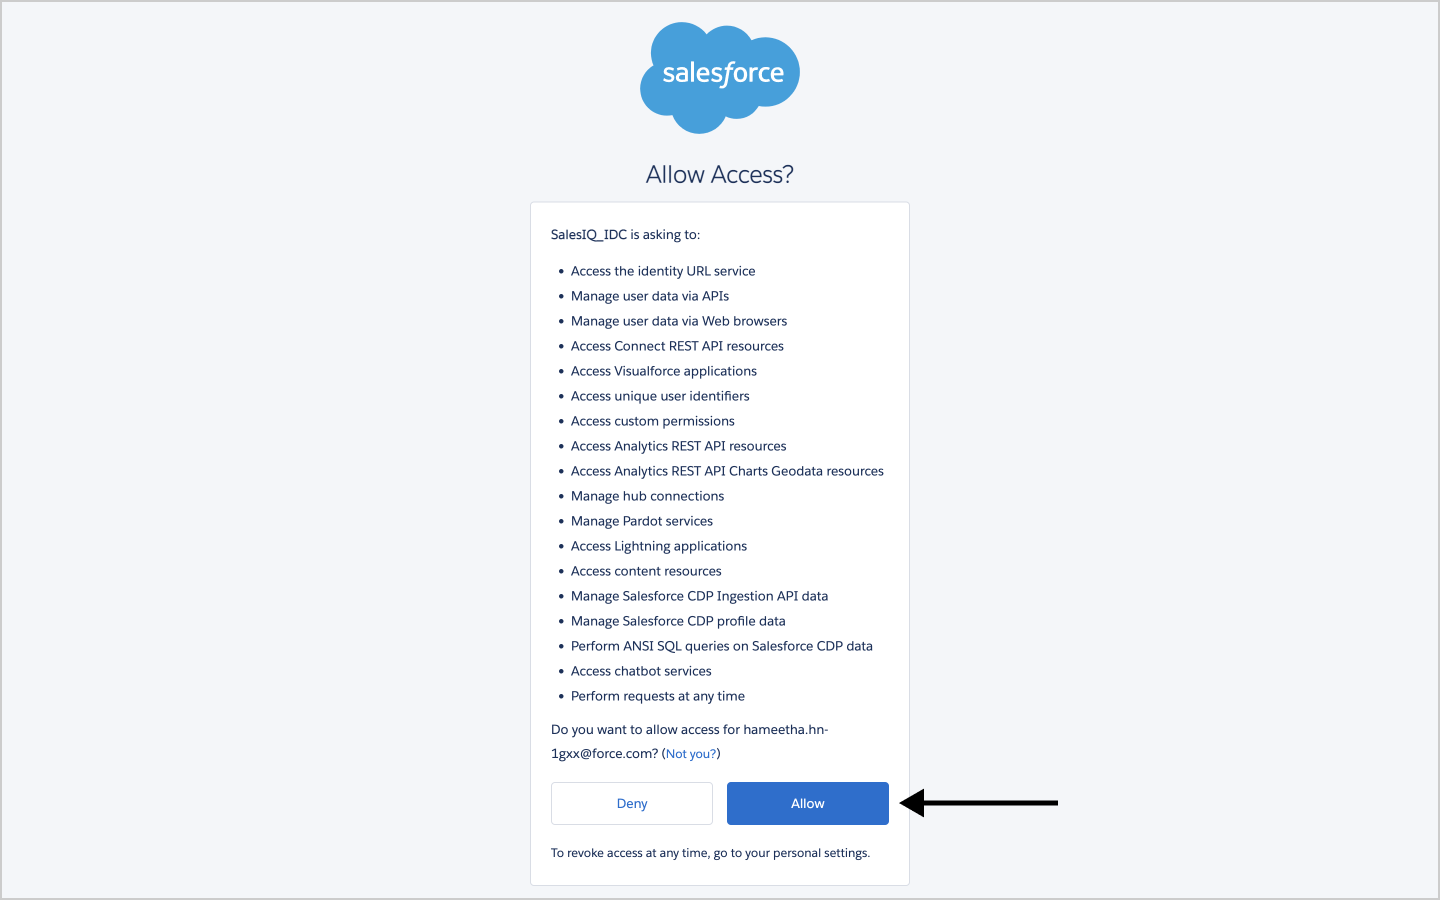The height and width of the screenshot is (900, 1440).
Task: Click 'Manage user data via APIs' item
Action: (x=650, y=296)
